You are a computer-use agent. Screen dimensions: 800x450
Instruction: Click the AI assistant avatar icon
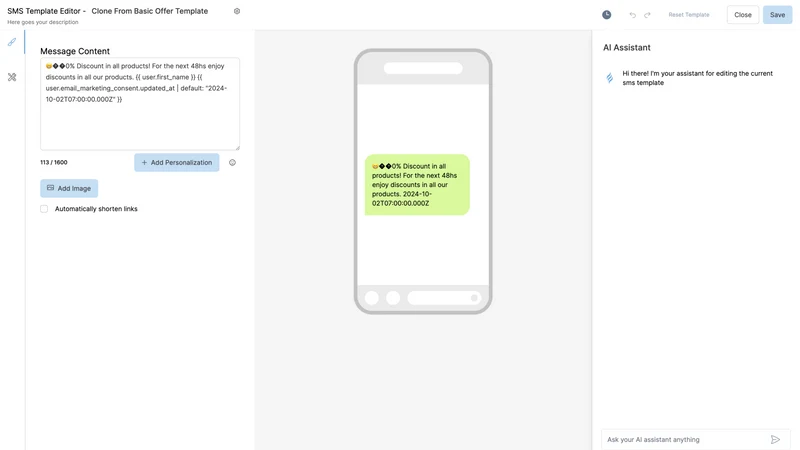pos(610,78)
